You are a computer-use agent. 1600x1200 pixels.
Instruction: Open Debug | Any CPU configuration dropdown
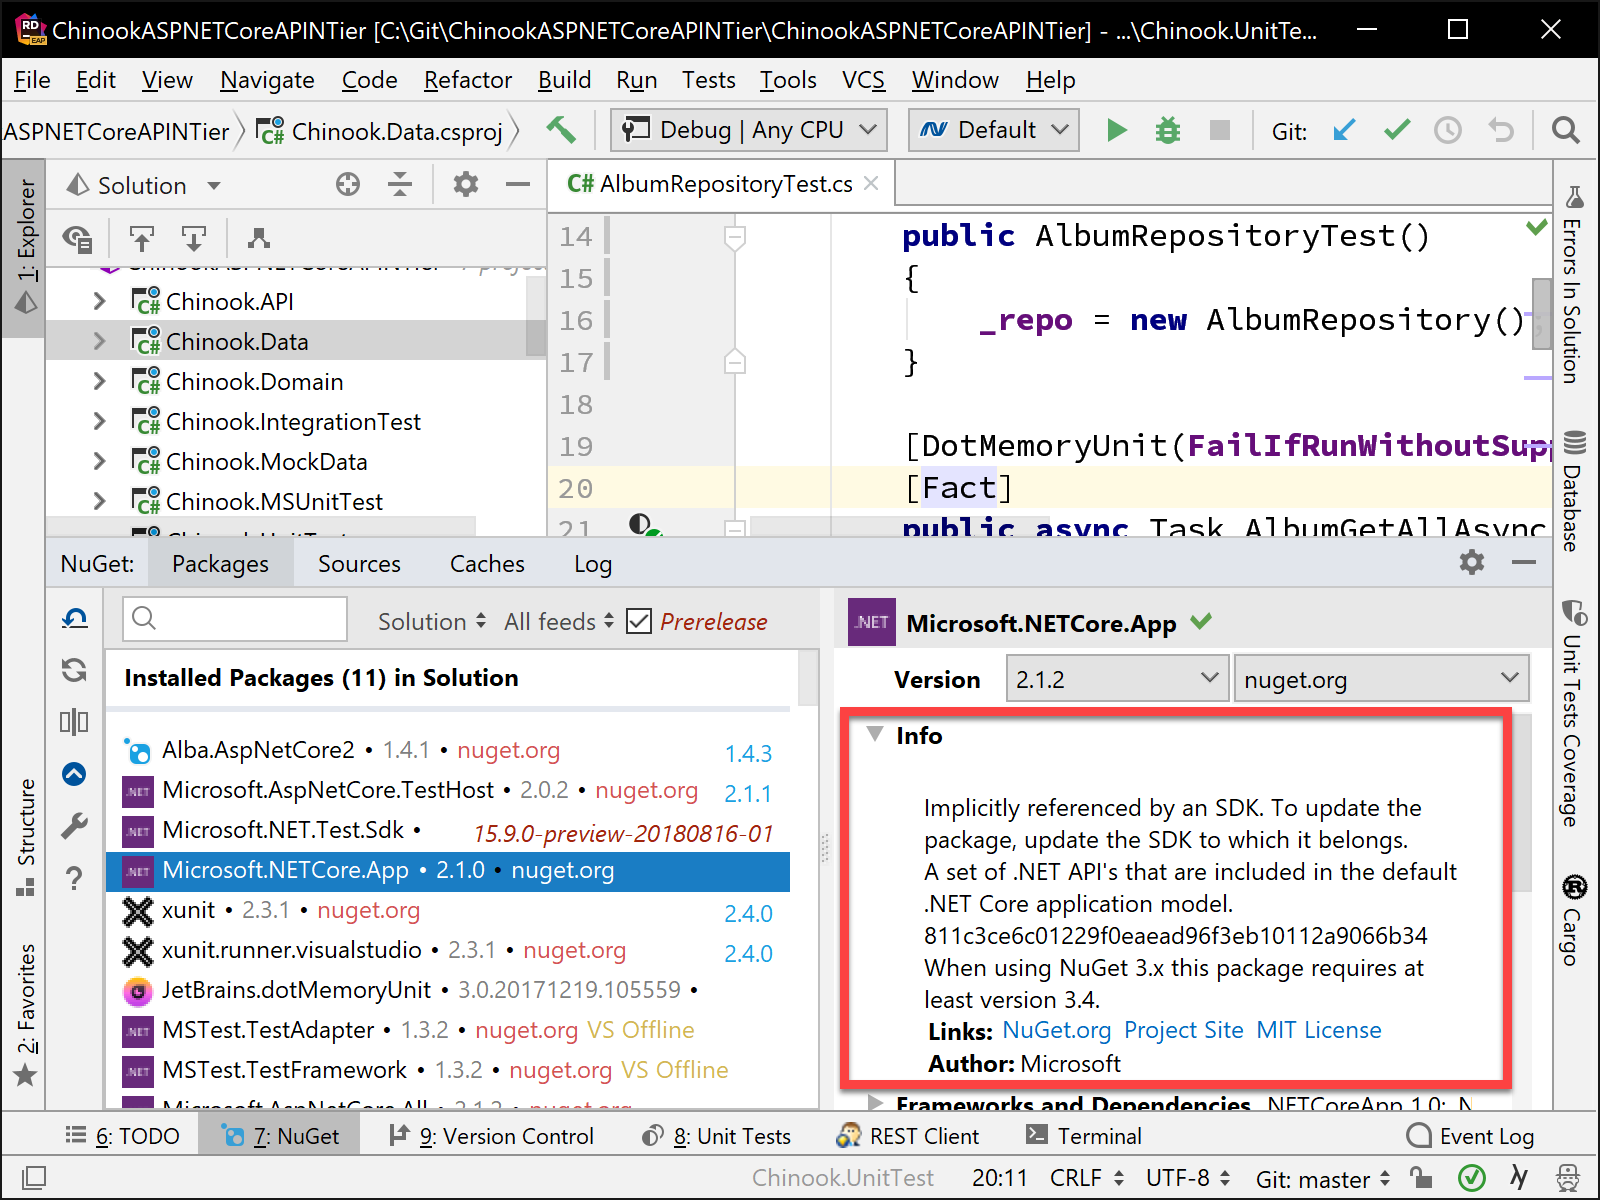[x=749, y=130]
